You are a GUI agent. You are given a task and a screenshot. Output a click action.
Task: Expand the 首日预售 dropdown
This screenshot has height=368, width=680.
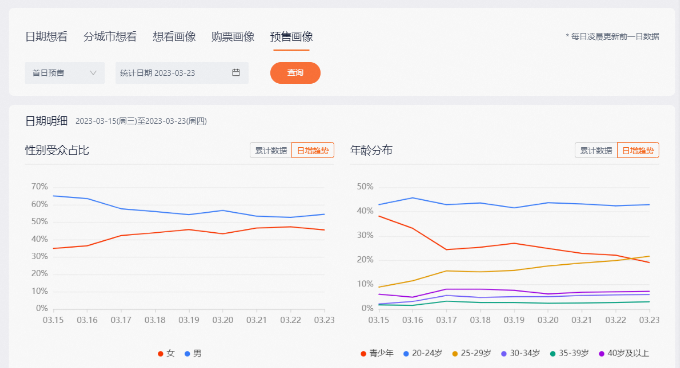tap(65, 73)
